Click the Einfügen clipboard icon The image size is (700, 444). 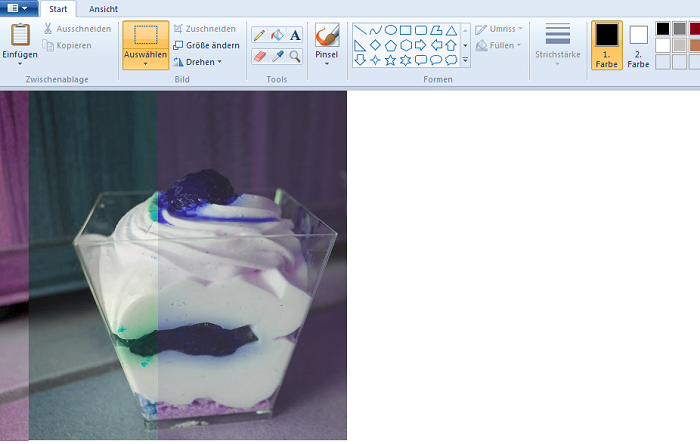tap(20, 35)
